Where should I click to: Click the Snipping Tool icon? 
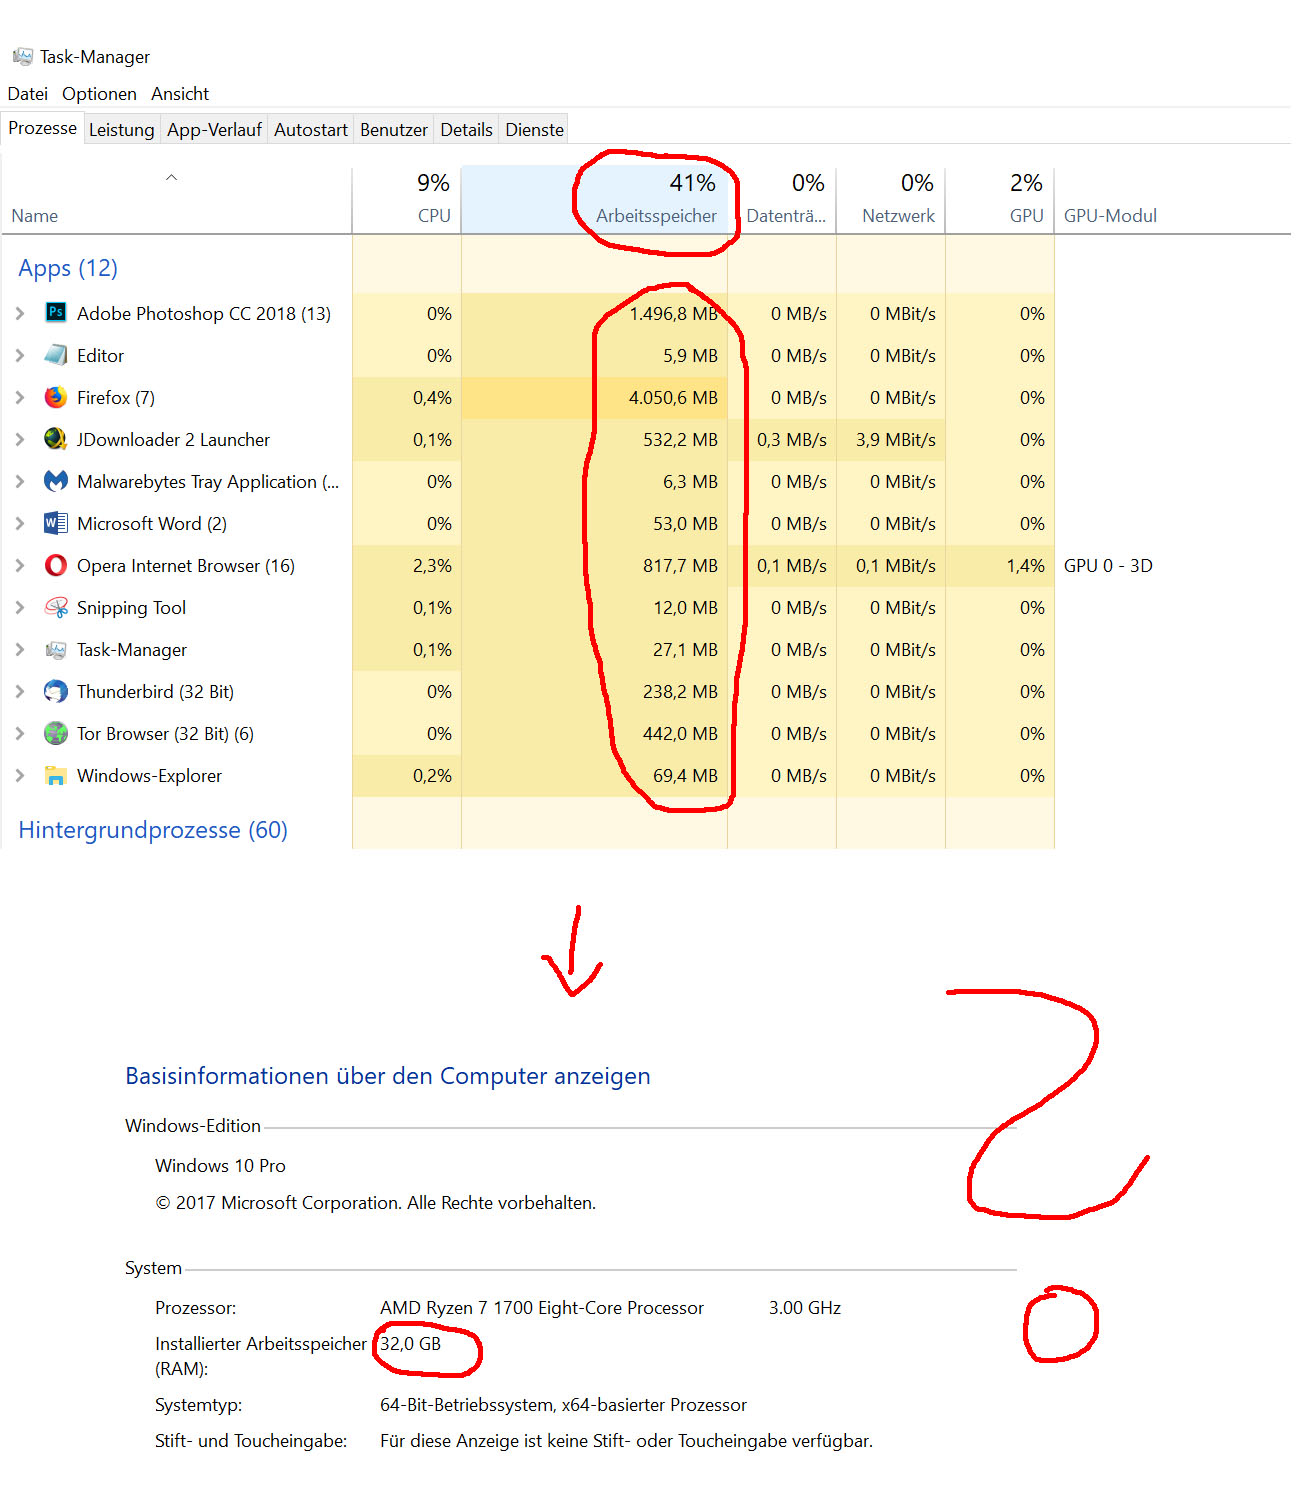click(55, 607)
